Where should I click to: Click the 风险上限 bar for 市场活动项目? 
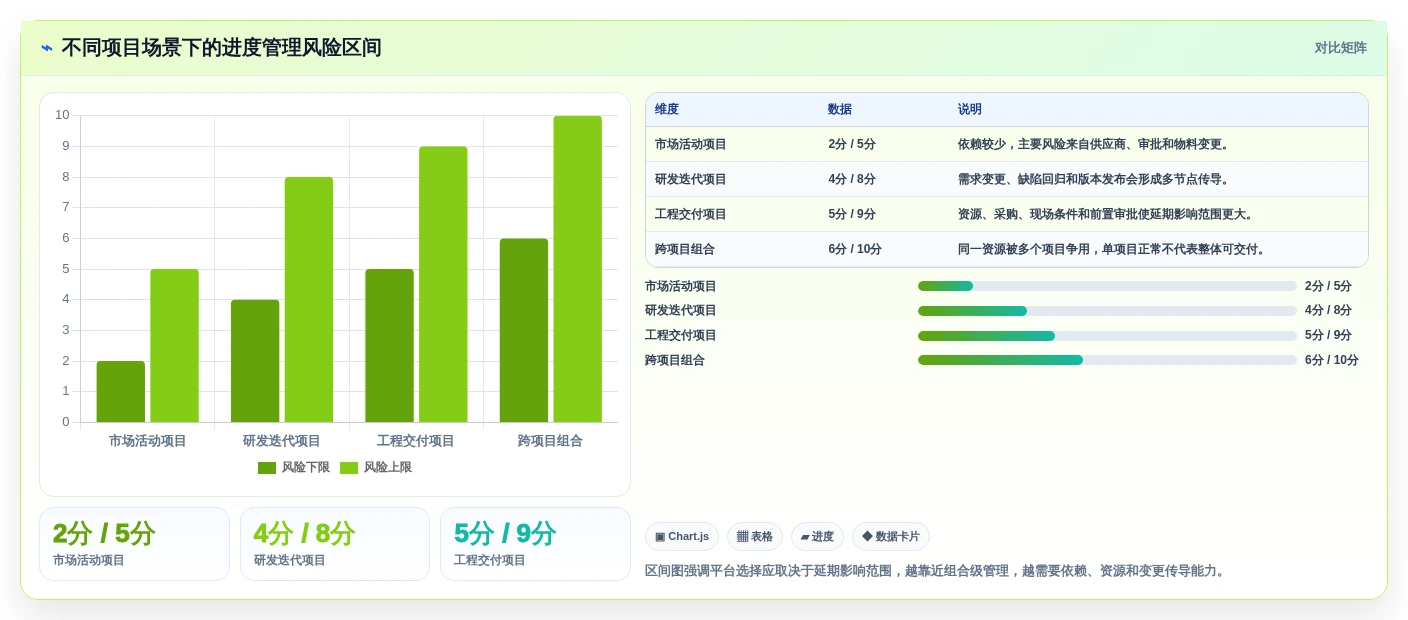(x=174, y=345)
